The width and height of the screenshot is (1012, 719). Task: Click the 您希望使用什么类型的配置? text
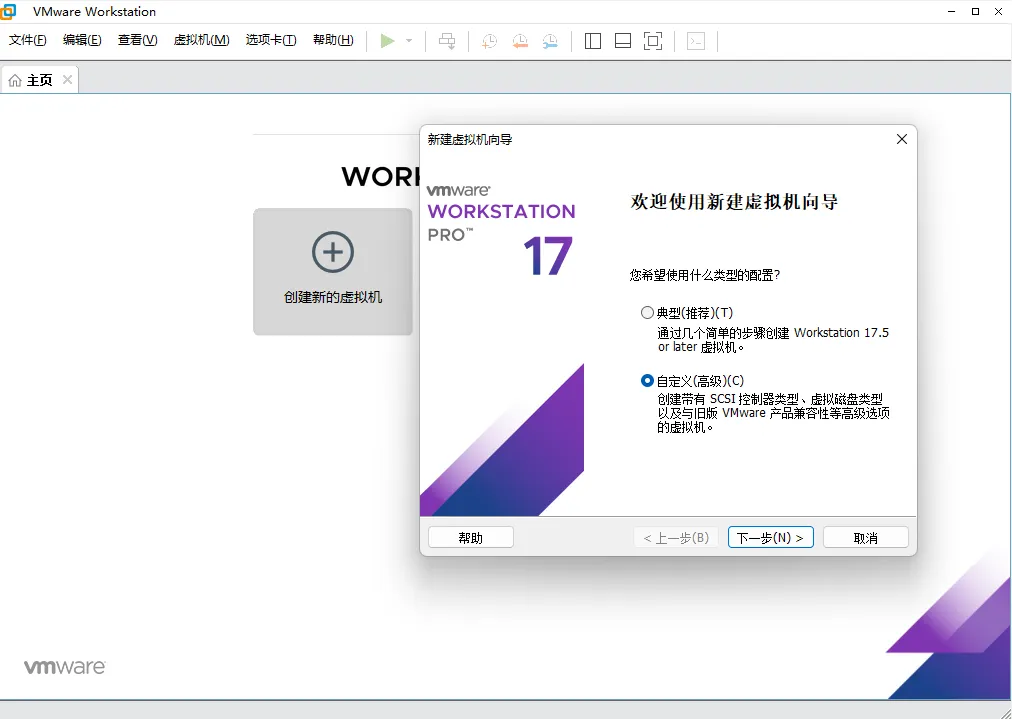pyautogui.click(x=705, y=276)
